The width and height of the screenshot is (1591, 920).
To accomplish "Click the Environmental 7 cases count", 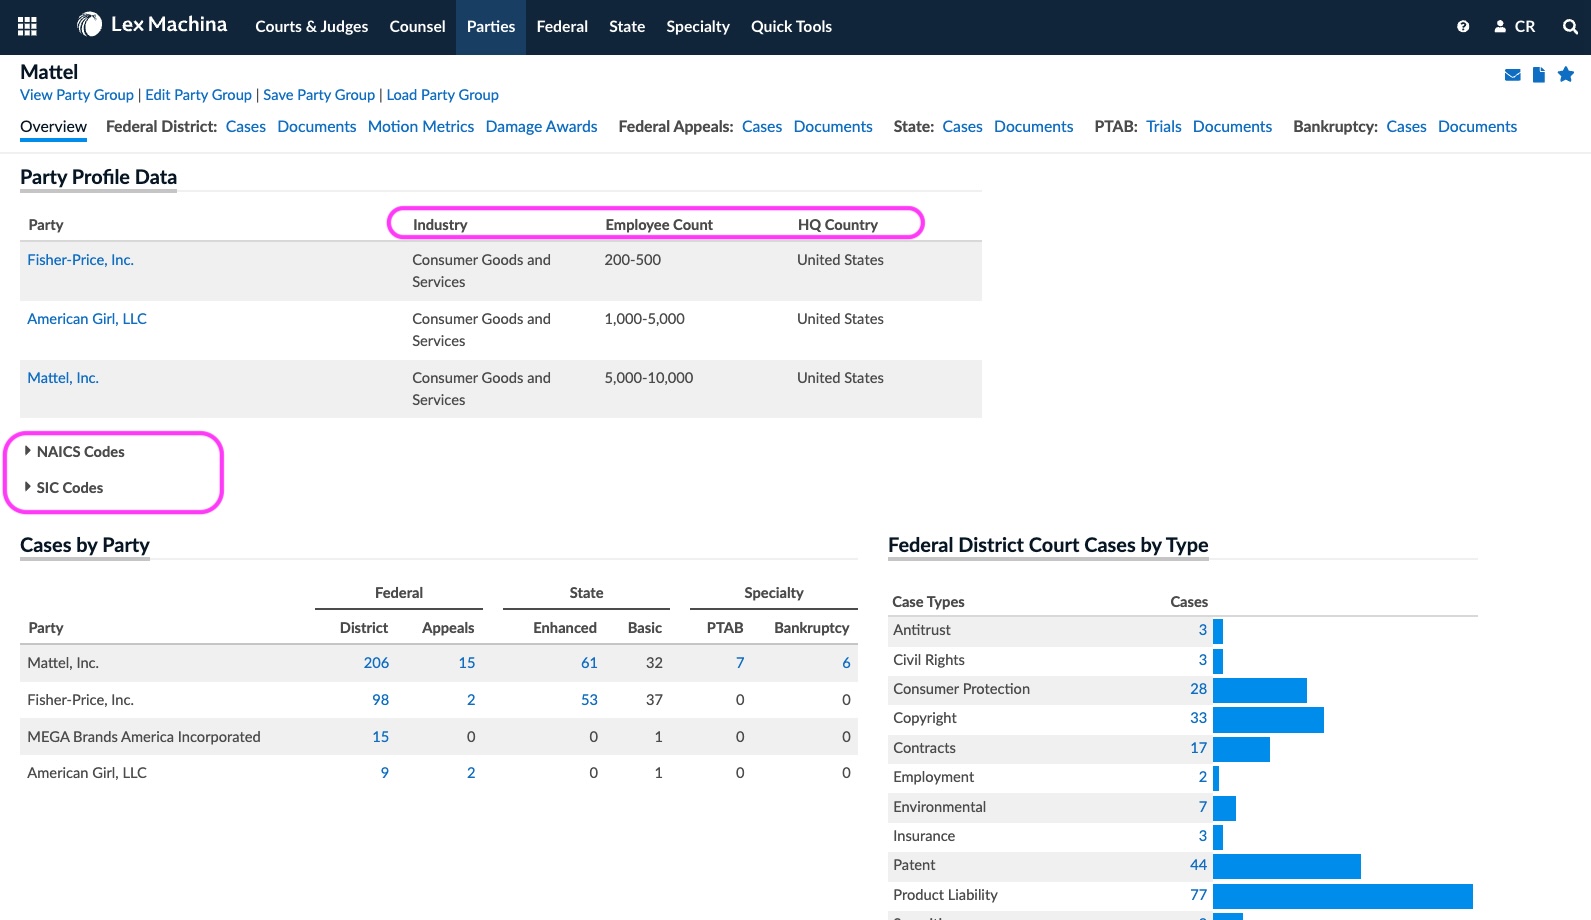I will click(1202, 807).
